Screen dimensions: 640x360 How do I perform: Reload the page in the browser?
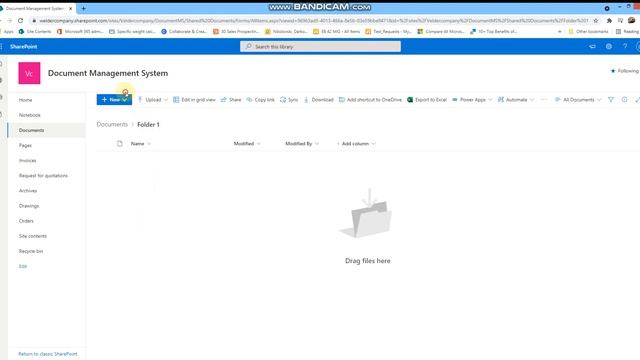pyautogui.click(x=20, y=20)
